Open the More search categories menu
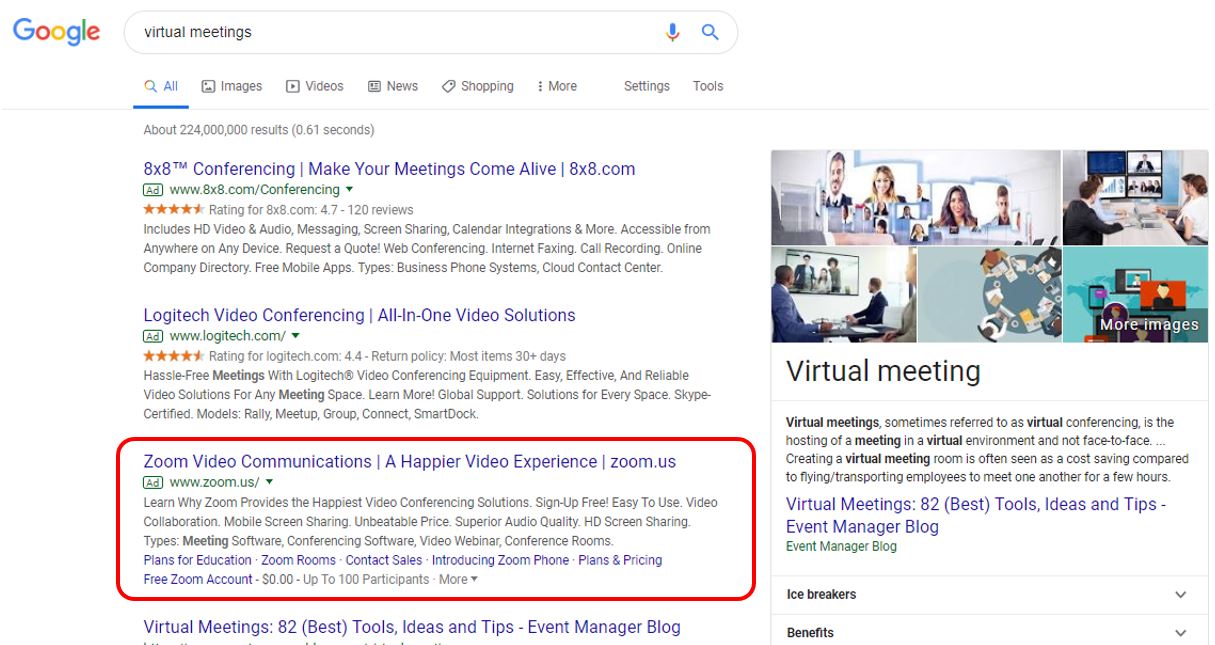 tap(557, 86)
